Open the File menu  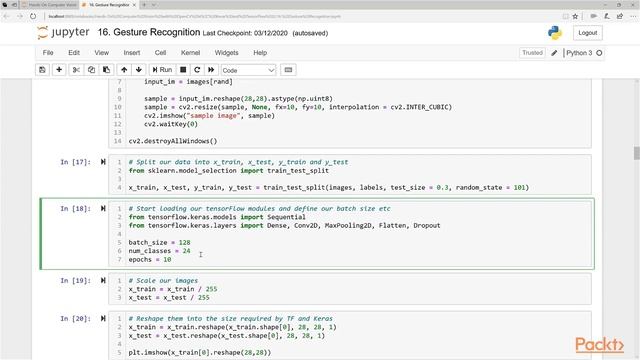(x=48, y=53)
